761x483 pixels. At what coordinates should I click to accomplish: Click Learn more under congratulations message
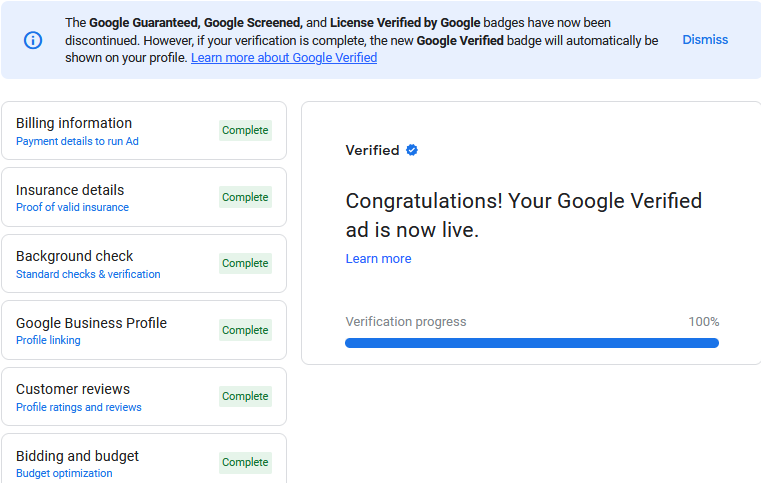pyautogui.click(x=378, y=259)
